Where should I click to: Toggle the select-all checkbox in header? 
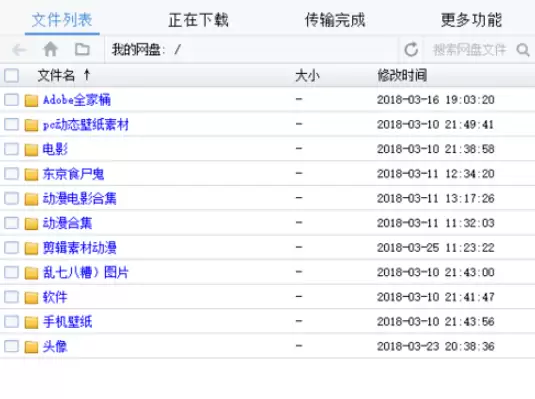tap(11, 75)
